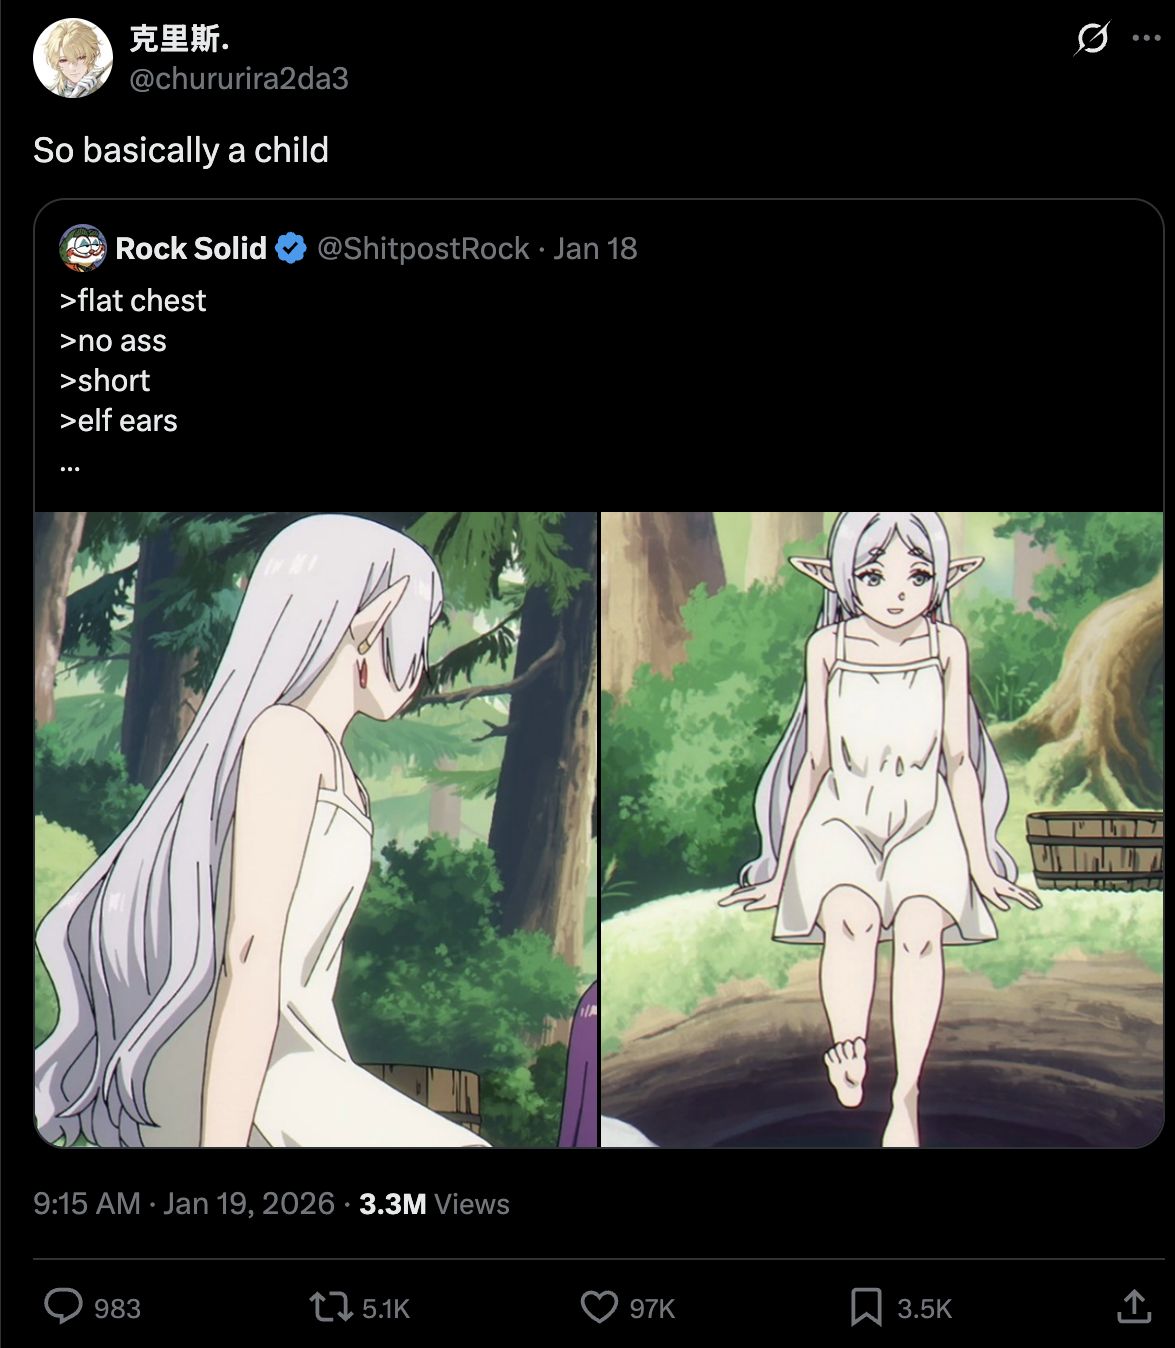
Task: Click the 9:15 AM Jan 19, 2026 timestamp
Action: pyautogui.click(x=184, y=1203)
